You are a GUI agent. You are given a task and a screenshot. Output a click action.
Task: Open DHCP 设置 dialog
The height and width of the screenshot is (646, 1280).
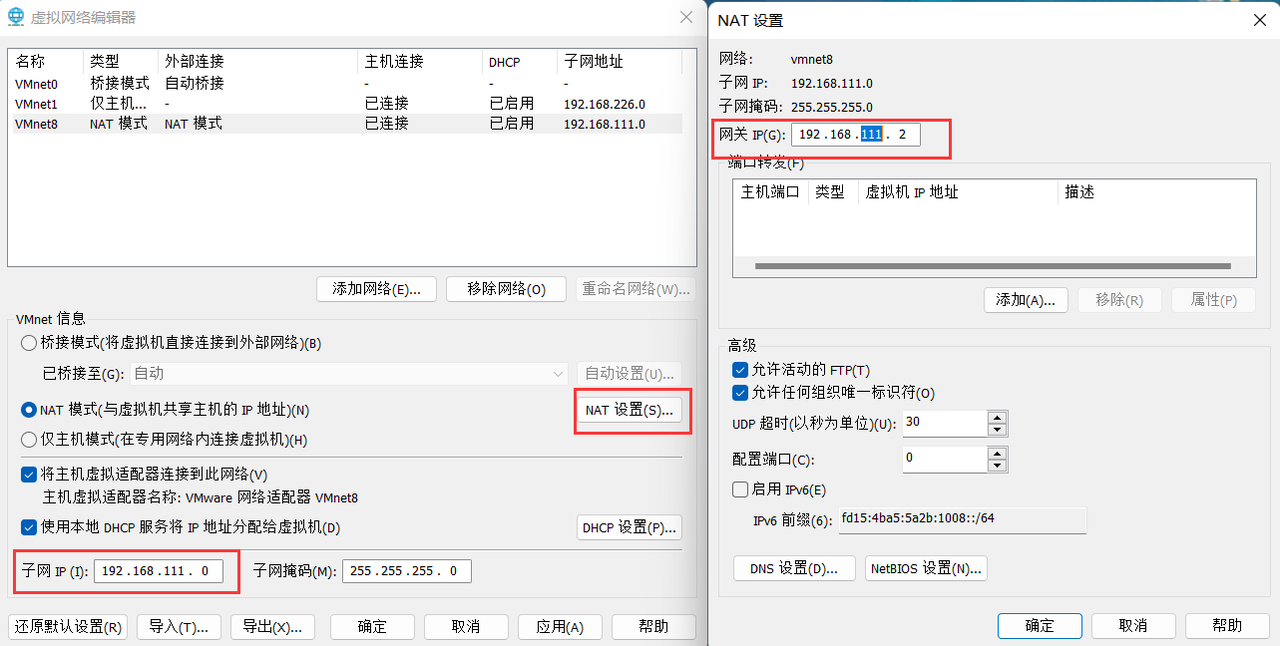click(630, 527)
